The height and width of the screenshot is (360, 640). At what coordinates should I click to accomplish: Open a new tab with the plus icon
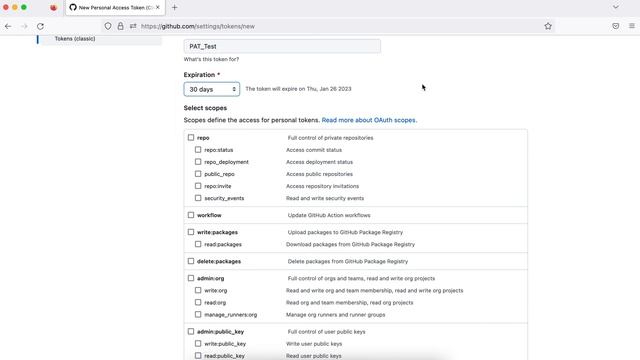pos(175,7)
